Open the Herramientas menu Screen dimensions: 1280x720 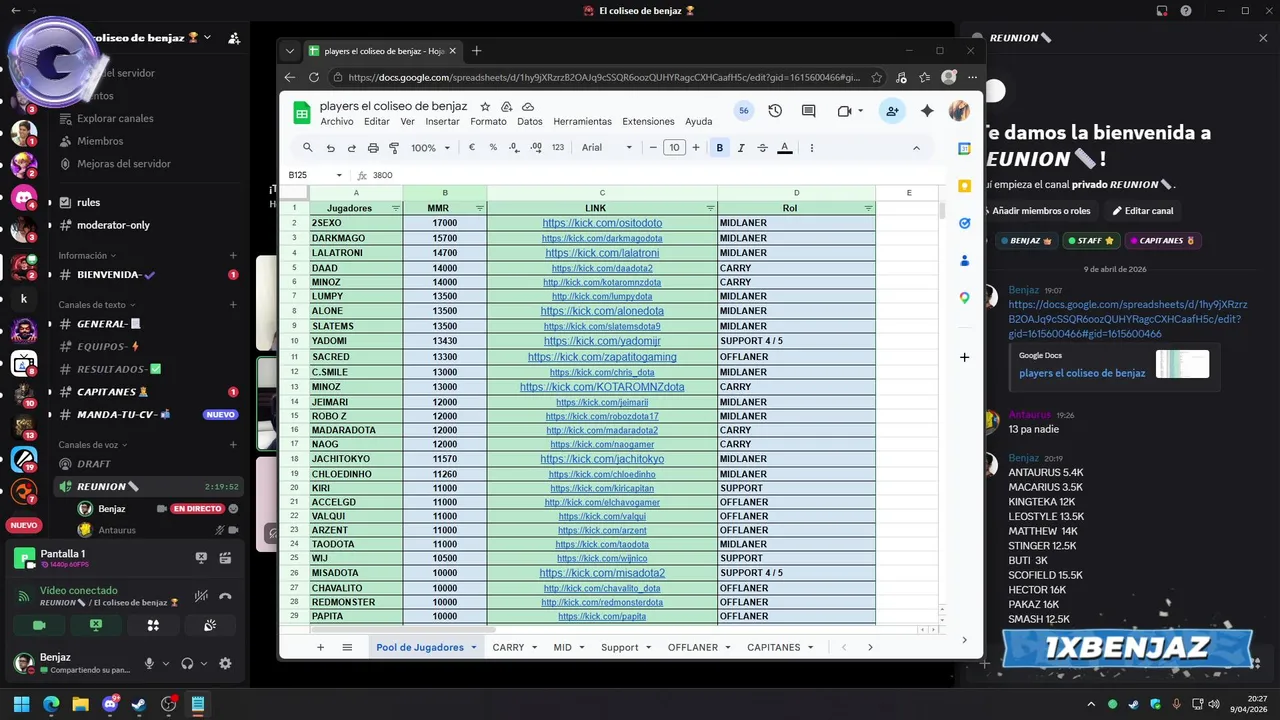coord(582,122)
